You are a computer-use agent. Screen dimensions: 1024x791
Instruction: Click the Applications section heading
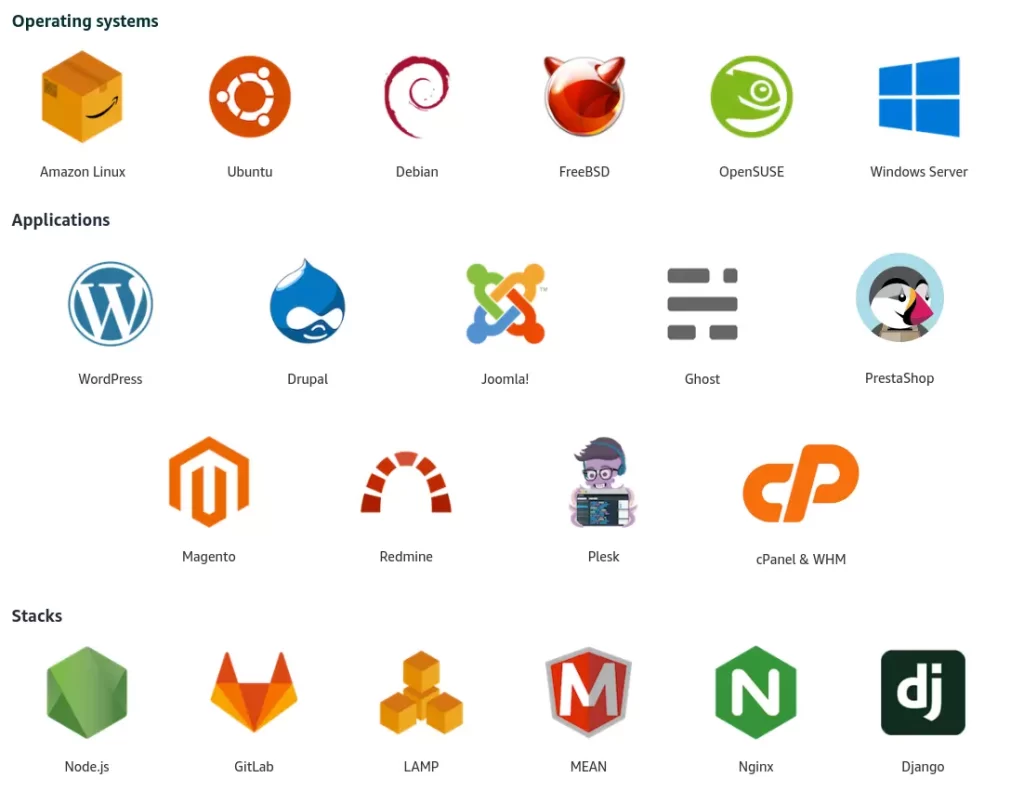[61, 220]
